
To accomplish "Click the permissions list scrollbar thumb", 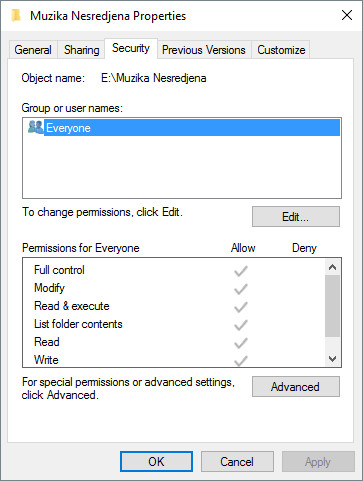I will coord(332,306).
